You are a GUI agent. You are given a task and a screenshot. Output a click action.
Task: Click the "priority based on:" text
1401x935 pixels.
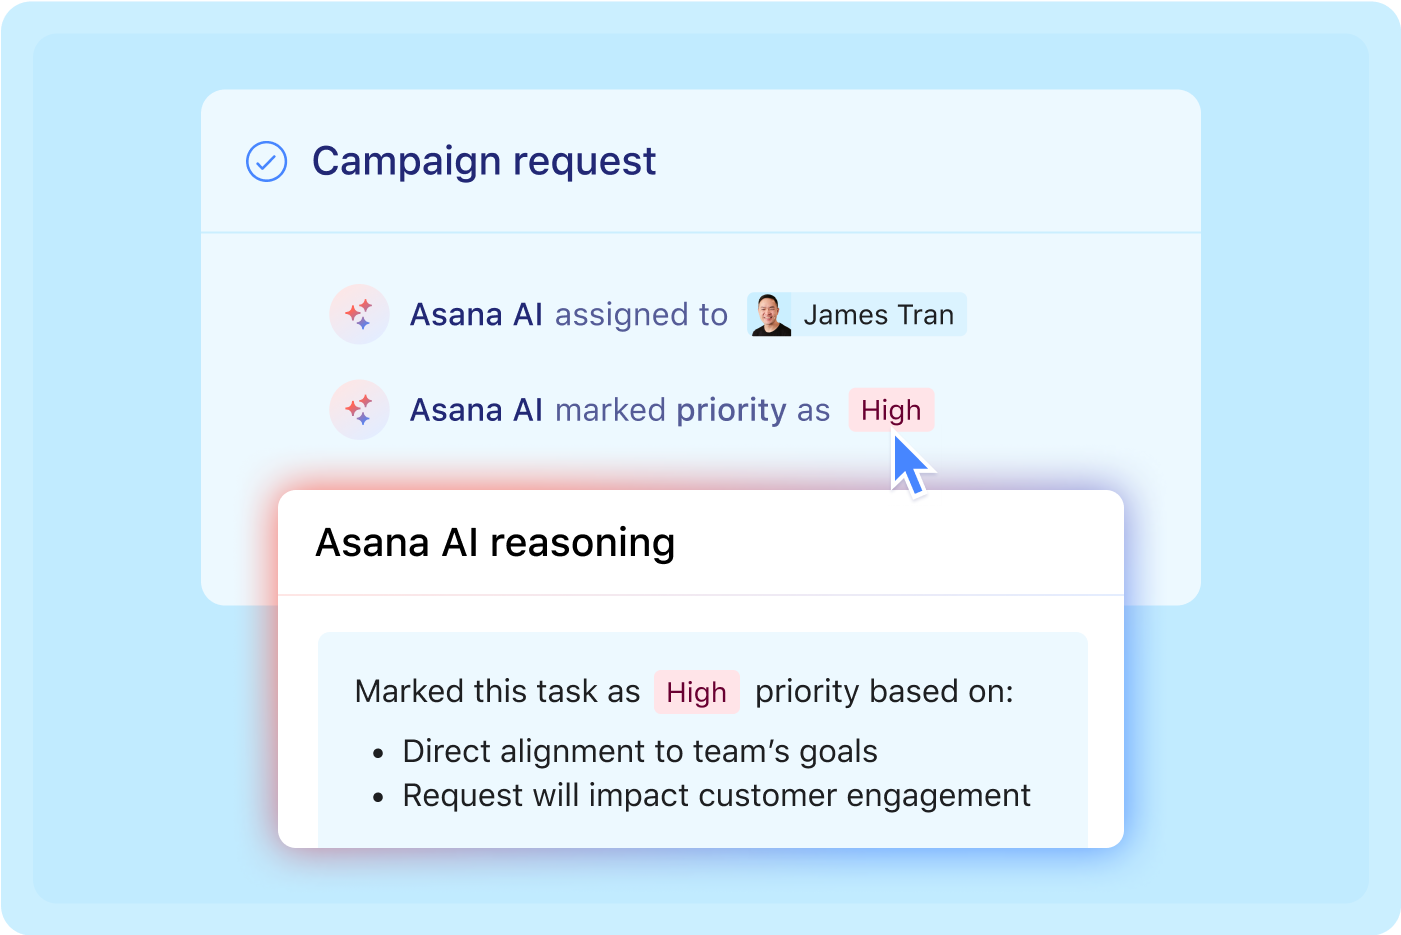[884, 691]
